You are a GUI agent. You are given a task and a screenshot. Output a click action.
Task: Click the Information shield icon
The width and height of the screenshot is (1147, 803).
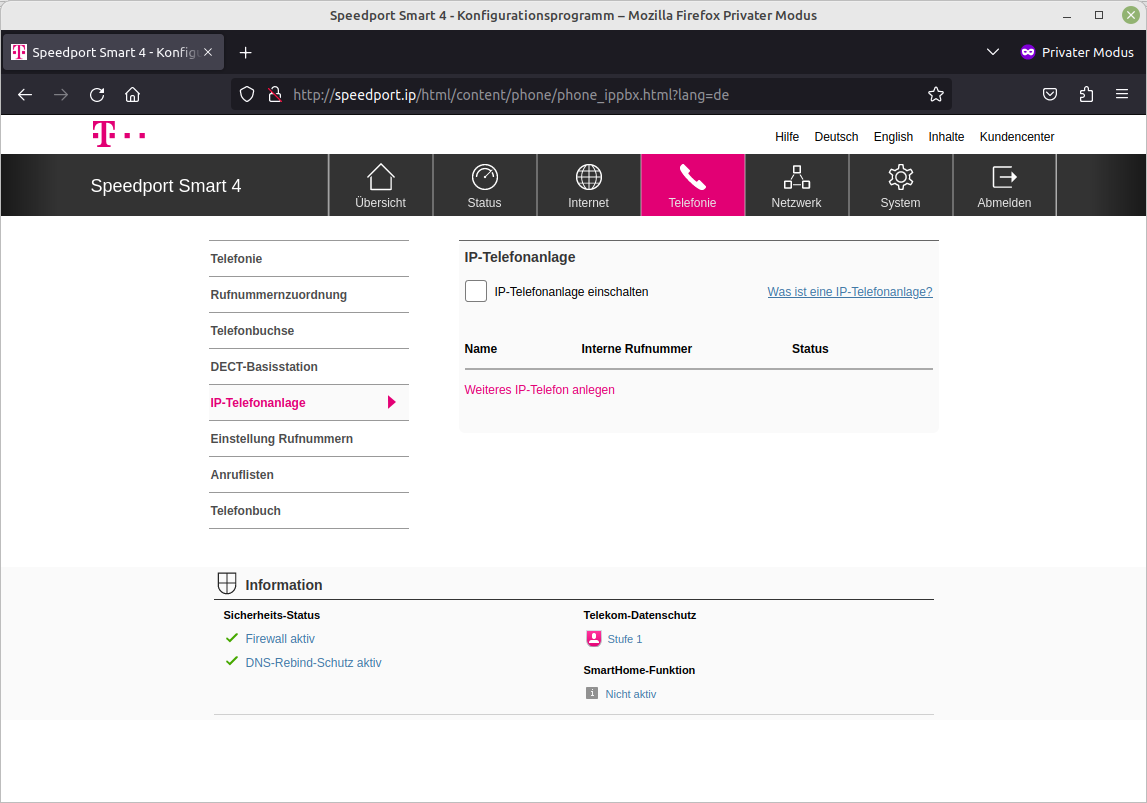pyautogui.click(x=227, y=584)
